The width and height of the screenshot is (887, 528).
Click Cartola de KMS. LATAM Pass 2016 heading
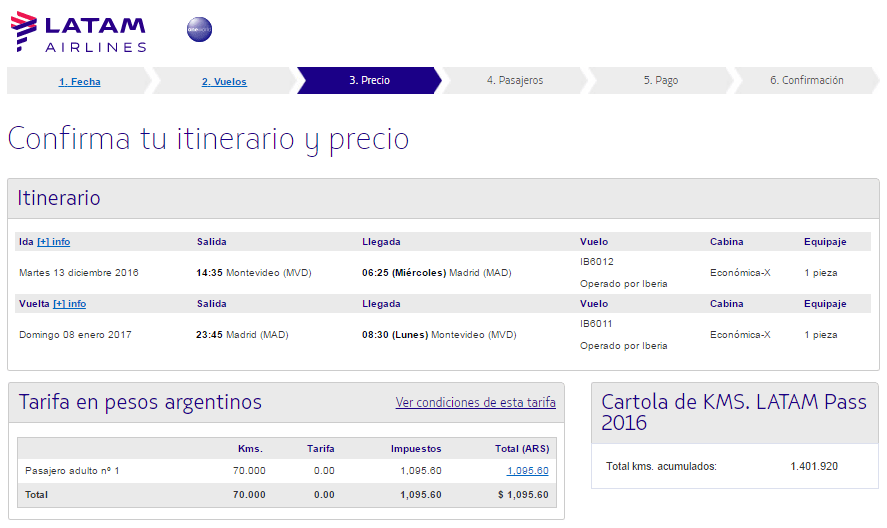click(734, 413)
